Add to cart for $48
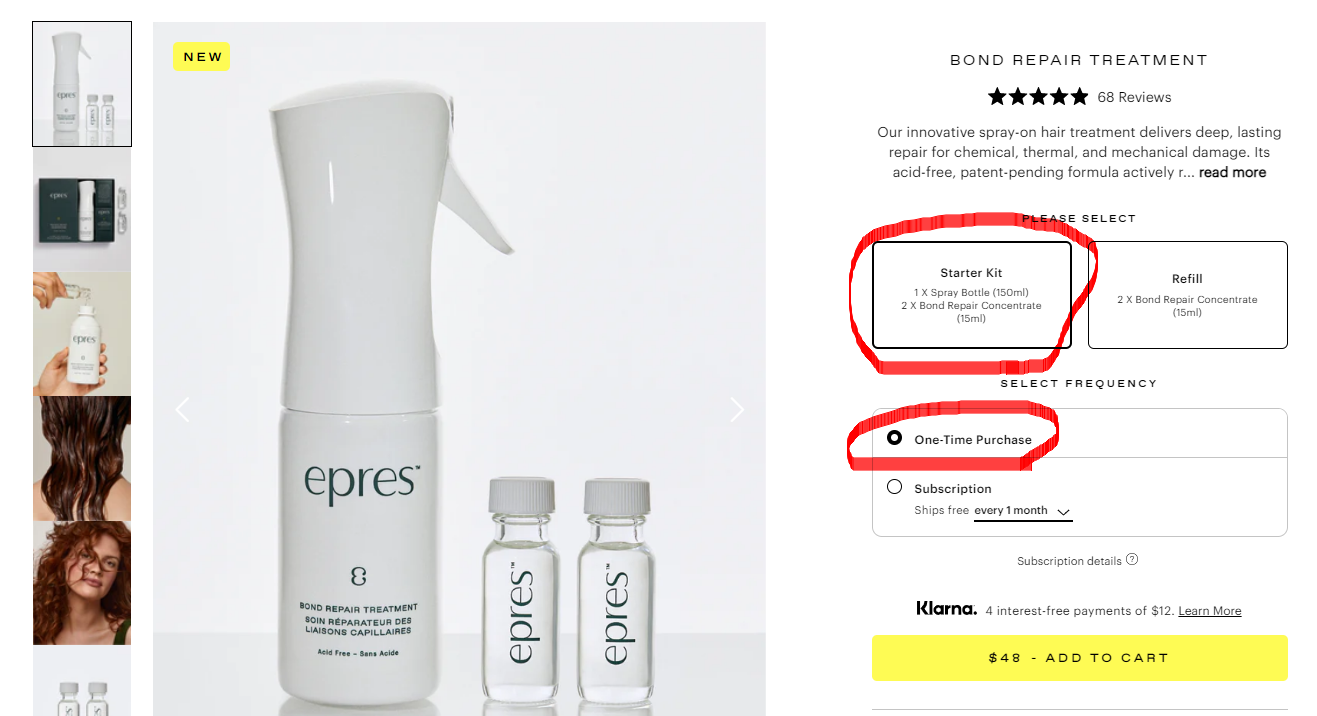This screenshot has width=1317, height=716. pyautogui.click(x=1080, y=658)
